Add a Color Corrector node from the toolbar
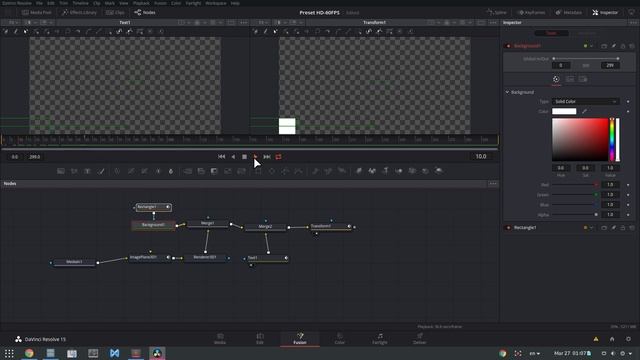This screenshot has width=640, height=360. click(117, 171)
